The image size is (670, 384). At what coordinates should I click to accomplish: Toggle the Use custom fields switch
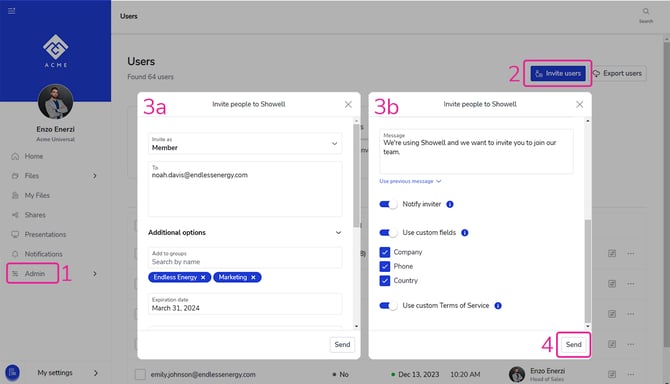[388, 233]
